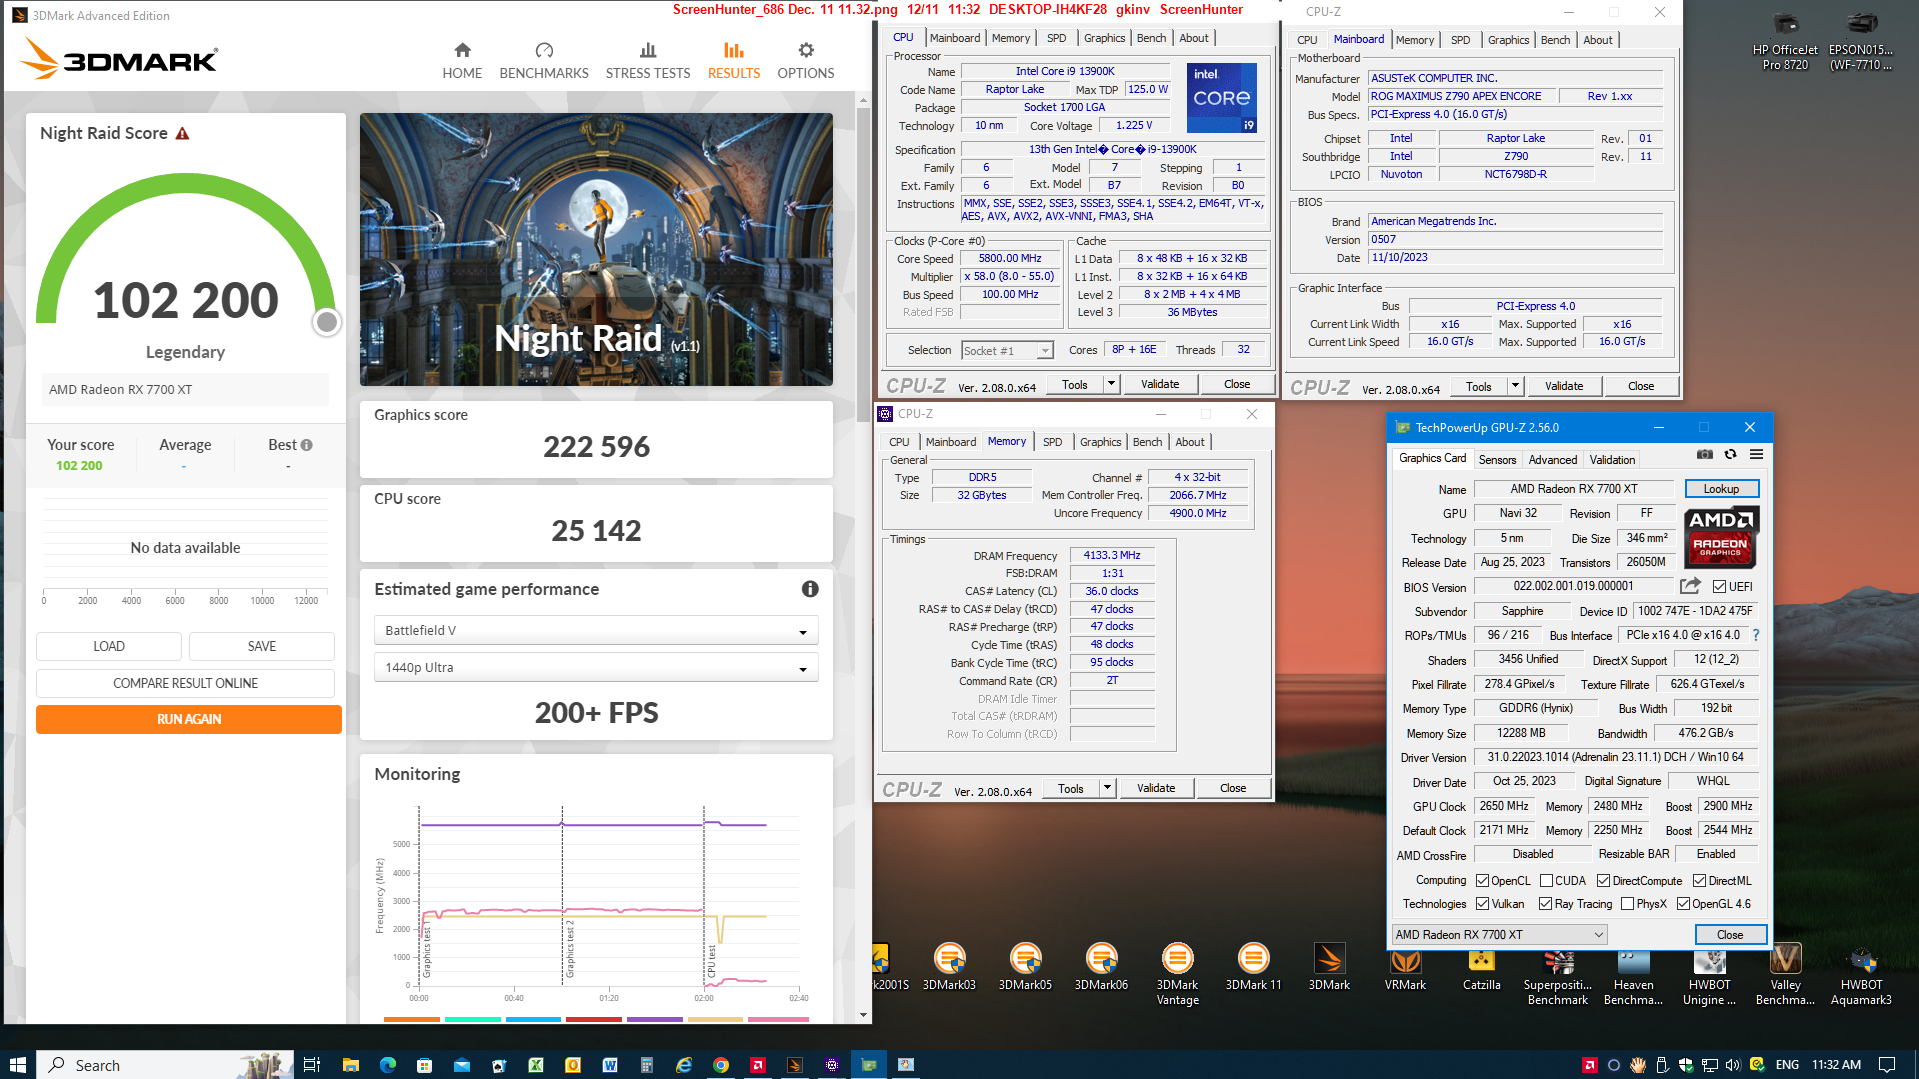
Task: Toggle OpenGL 4.6 checkbox in GPU-Z
Action: (1684, 904)
